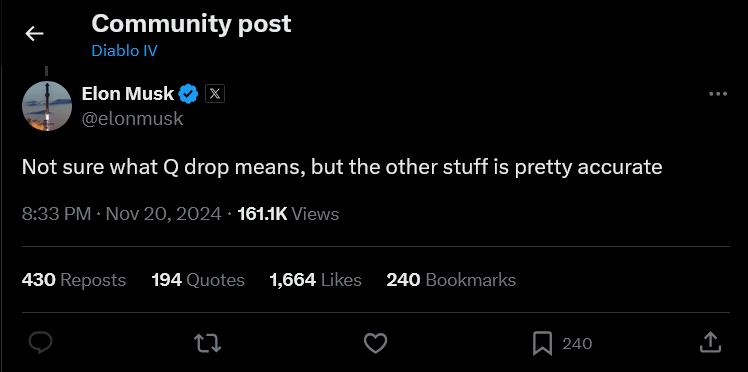This screenshot has width=748, height=372.
Task: Open the Diablo IV community link
Action: point(124,51)
